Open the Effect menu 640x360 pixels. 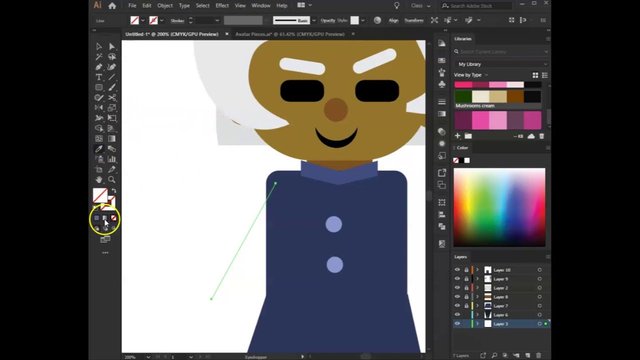(222, 6)
